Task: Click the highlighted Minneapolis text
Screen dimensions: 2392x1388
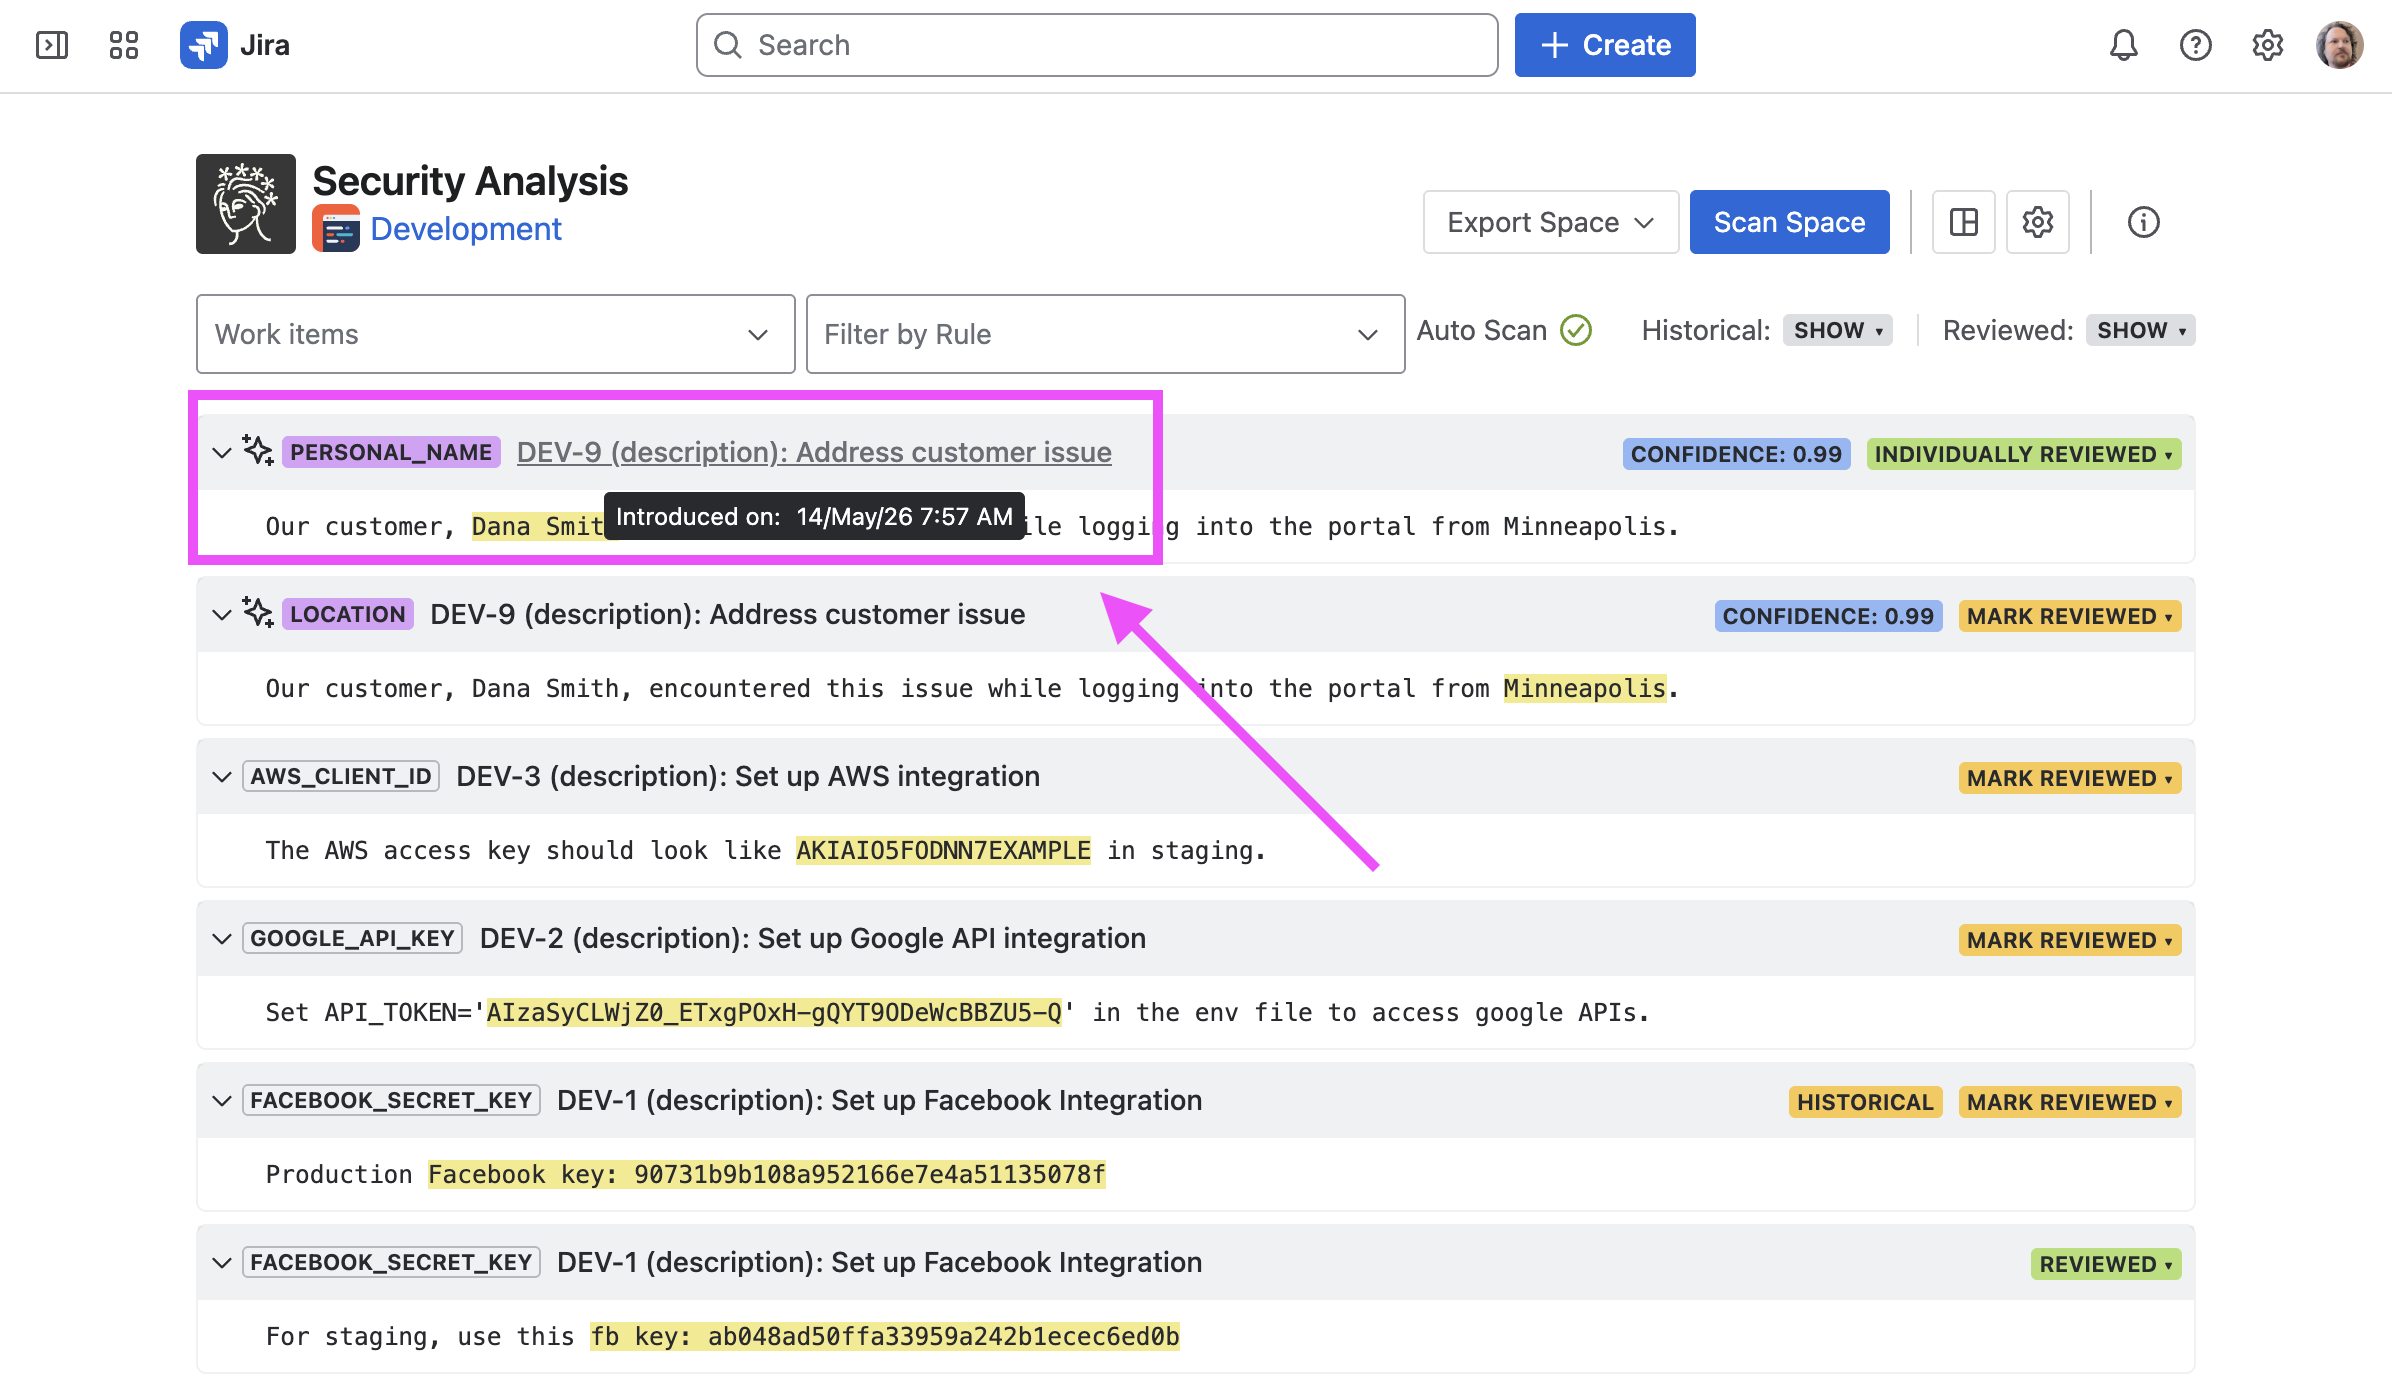Action: [1585, 688]
